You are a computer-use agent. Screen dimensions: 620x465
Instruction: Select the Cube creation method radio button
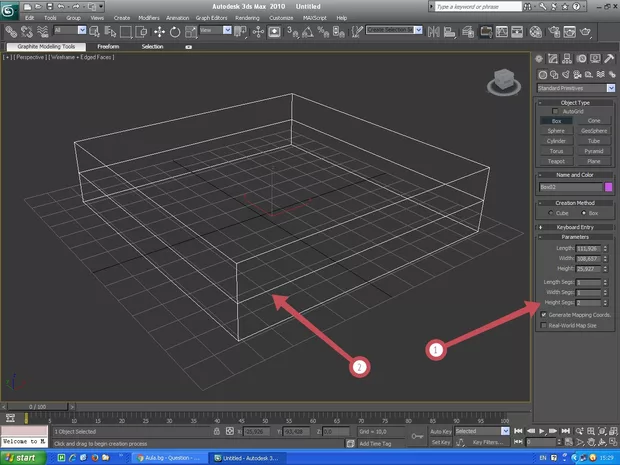[x=549, y=213]
